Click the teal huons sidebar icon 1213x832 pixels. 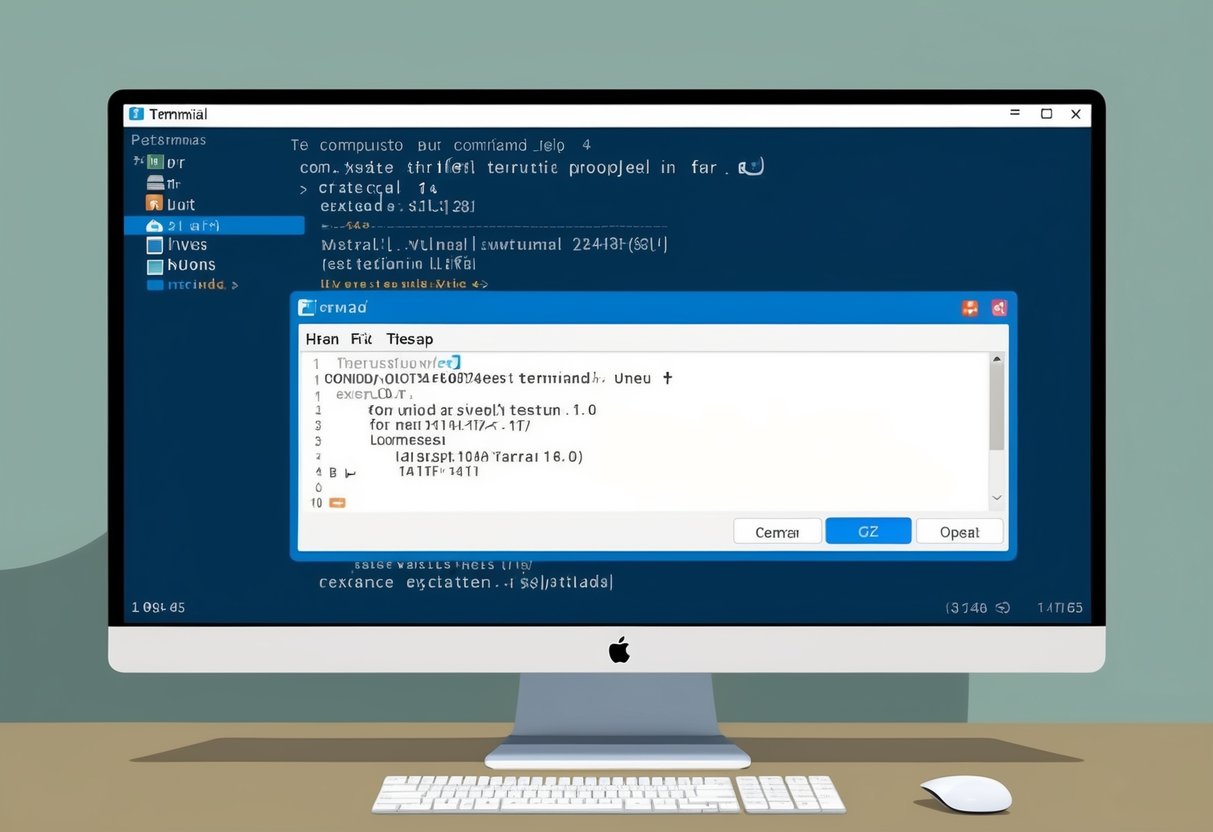pyautogui.click(x=155, y=264)
